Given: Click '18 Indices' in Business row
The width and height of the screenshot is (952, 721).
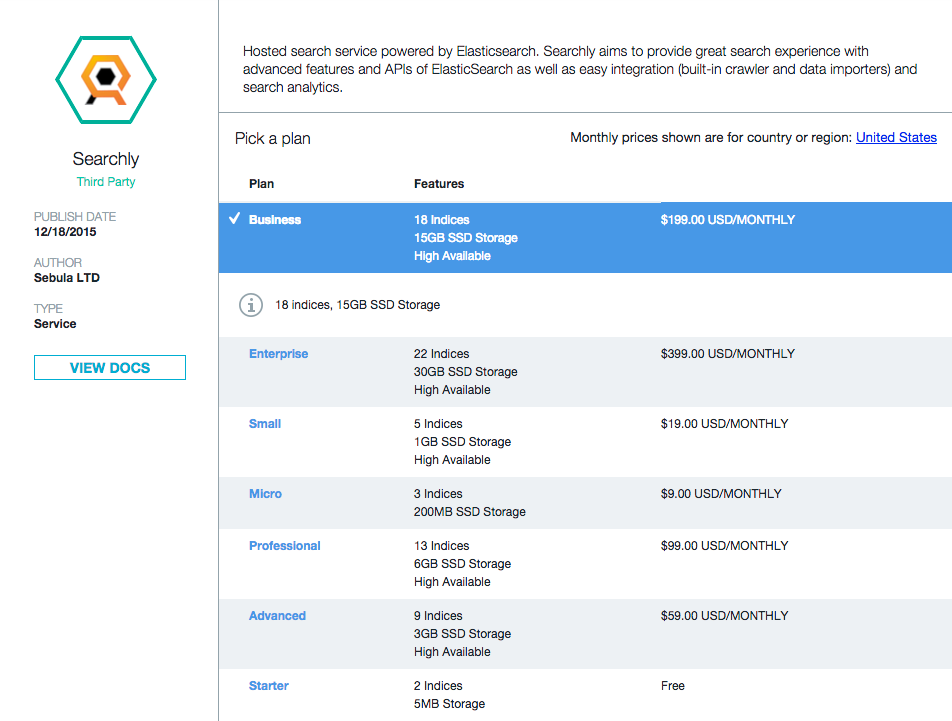Looking at the screenshot, I should pos(441,220).
